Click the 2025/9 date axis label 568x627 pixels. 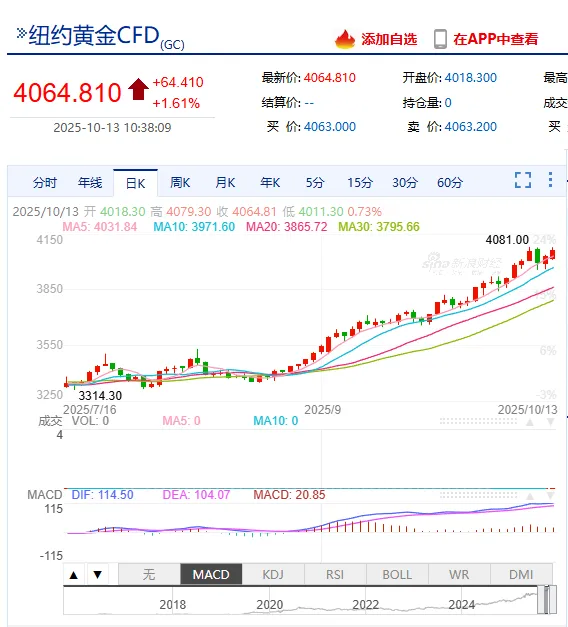pyautogui.click(x=322, y=410)
